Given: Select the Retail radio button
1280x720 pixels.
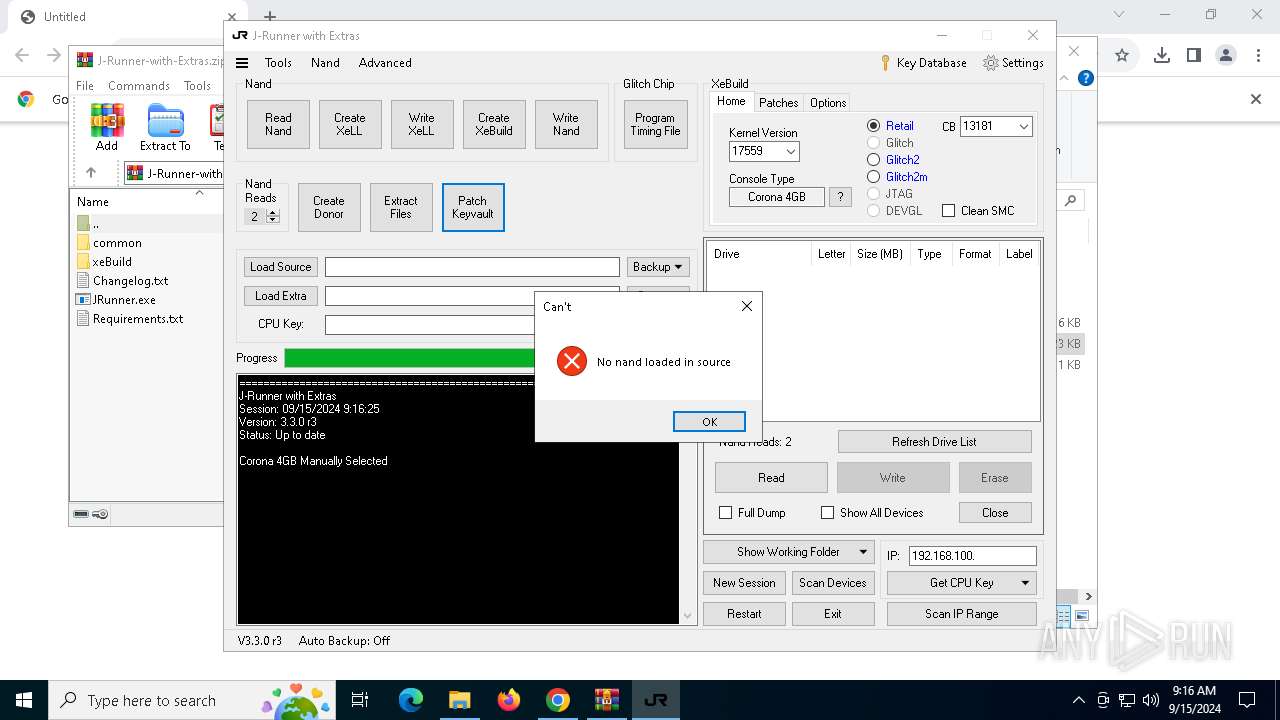Looking at the screenshot, I should [x=873, y=126].
